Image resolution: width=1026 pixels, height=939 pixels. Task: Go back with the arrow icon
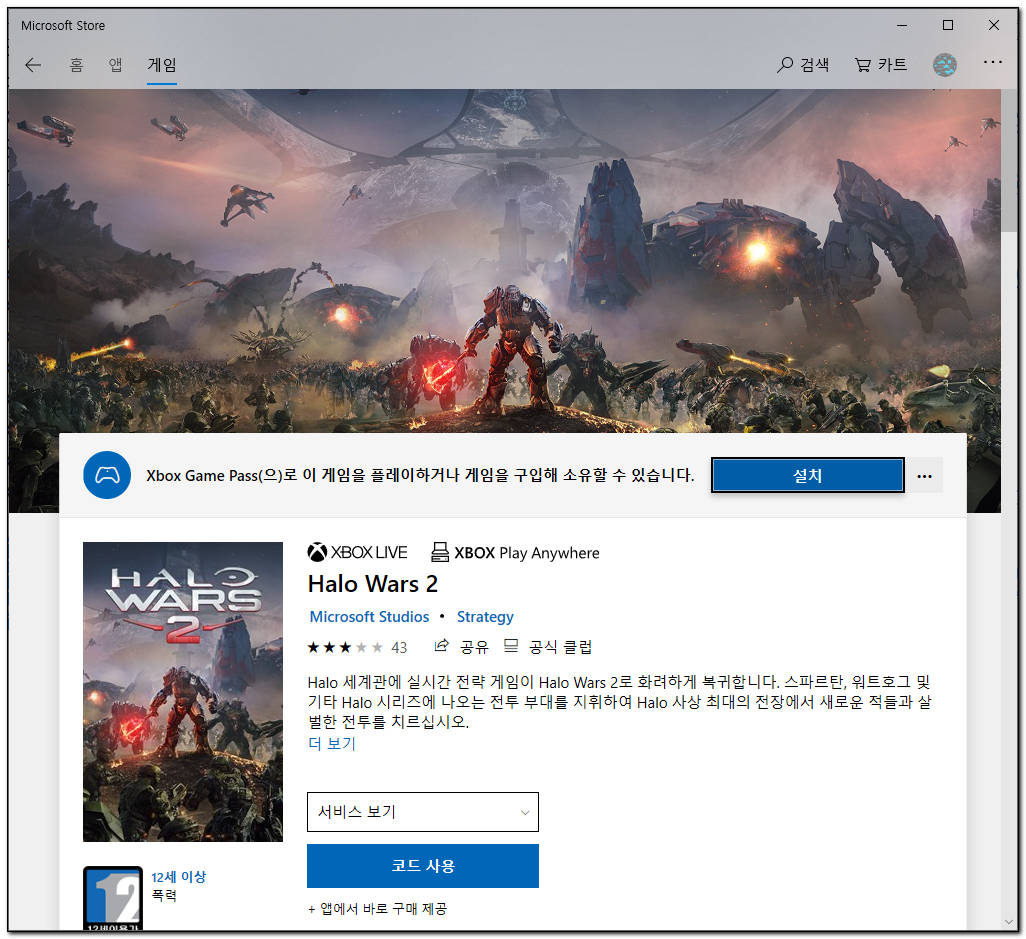(x=33, y=65)
